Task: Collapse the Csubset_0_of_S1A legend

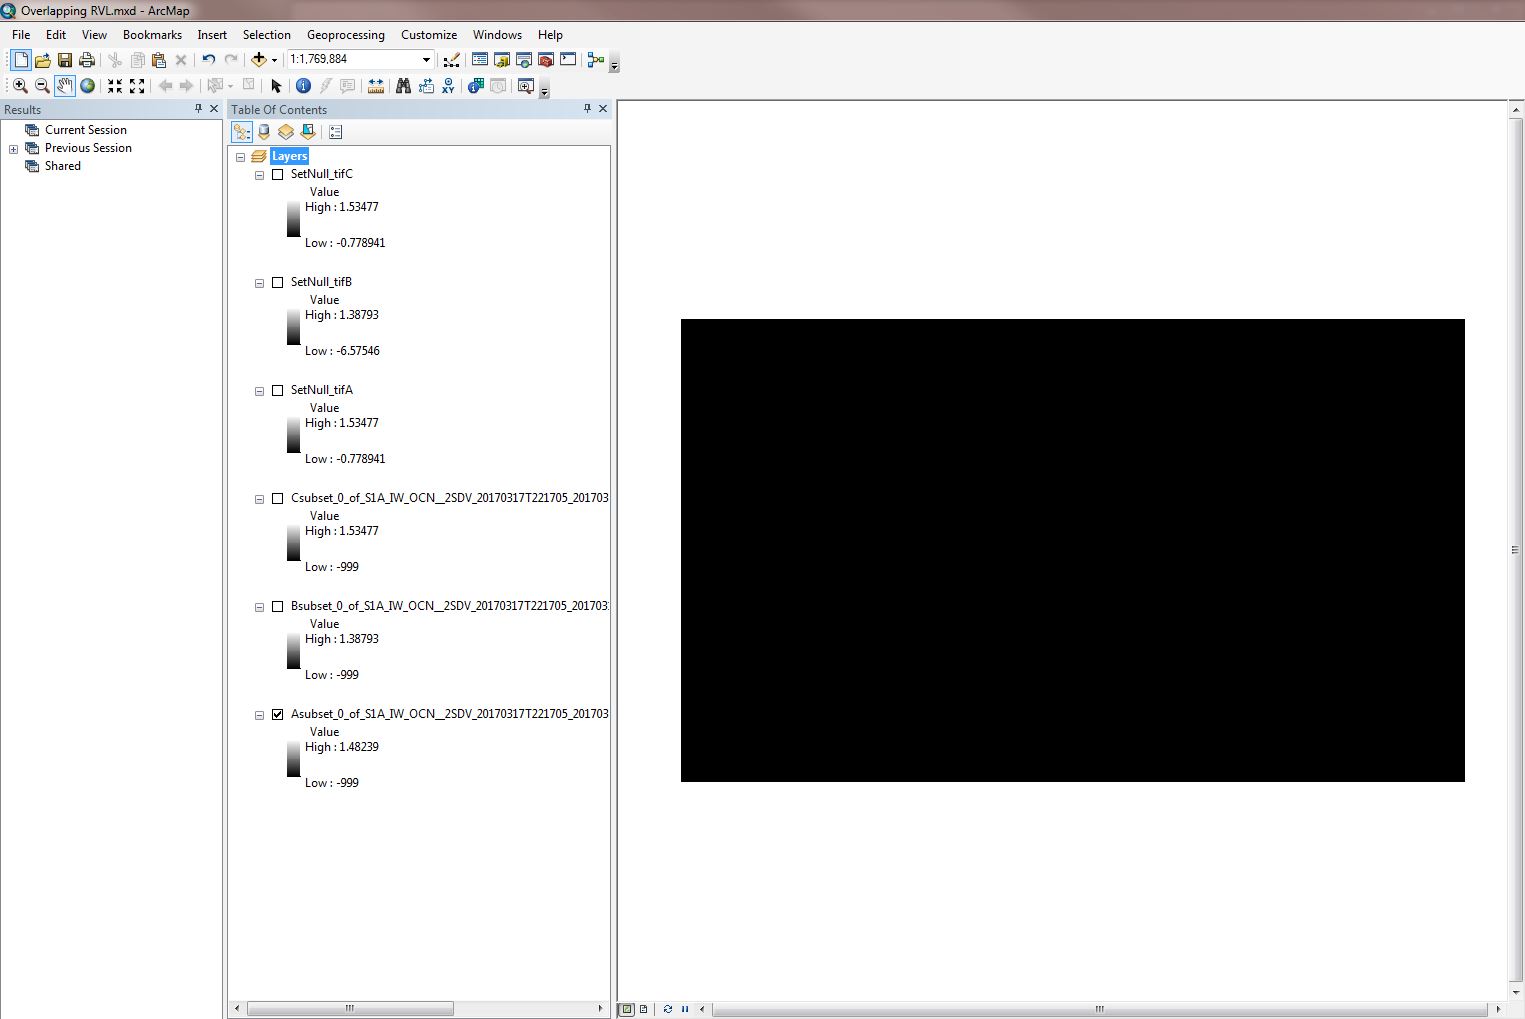Action: coord(259,499)
